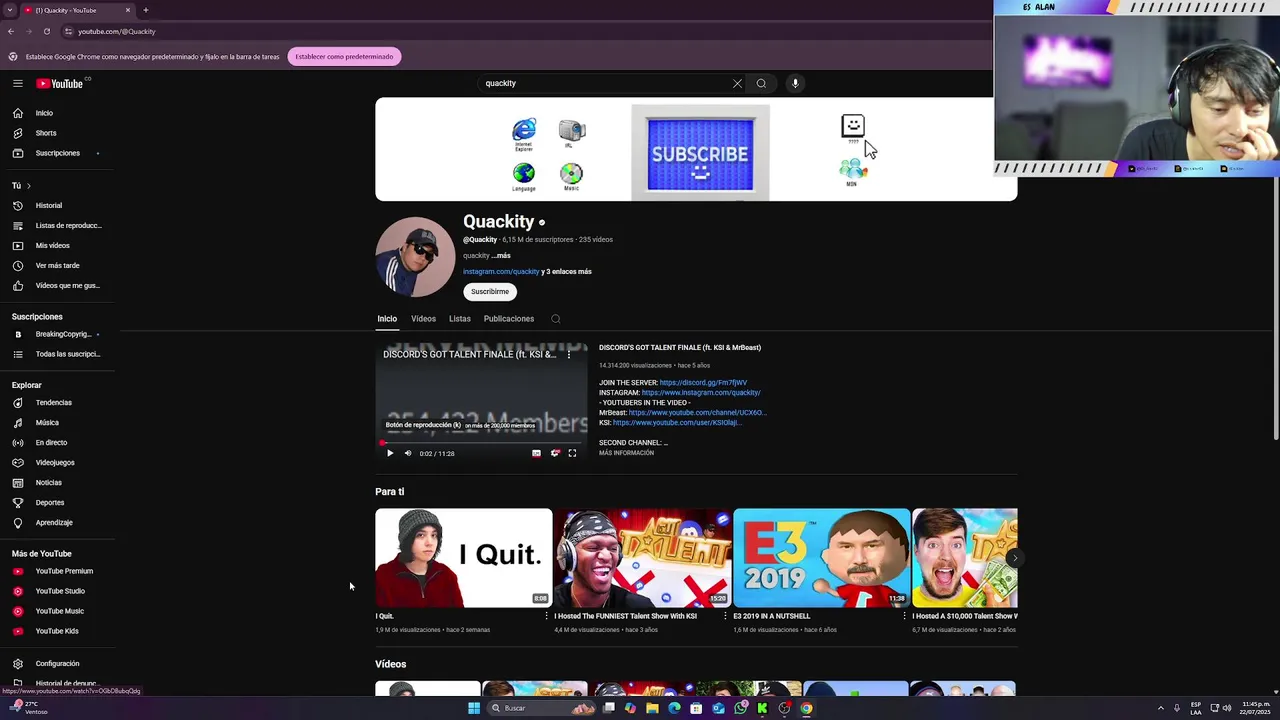Click the browser address bar
Screen dimensions: 1280x720
(x=525, y=31)
